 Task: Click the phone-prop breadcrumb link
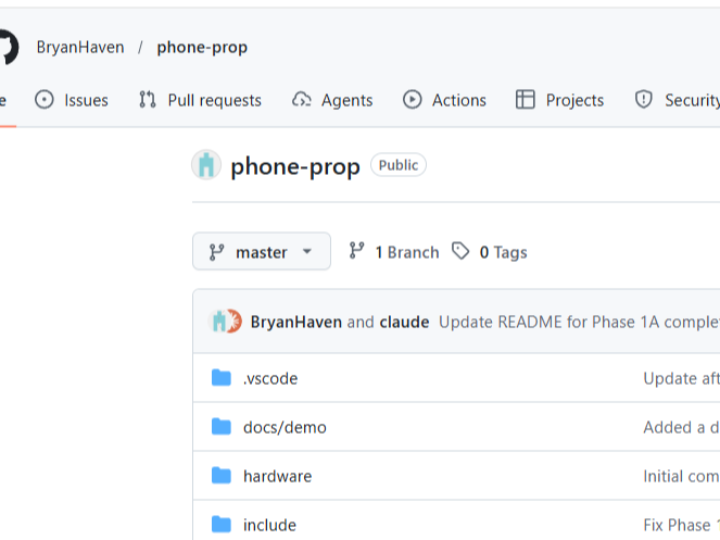[x=202, y=47]
